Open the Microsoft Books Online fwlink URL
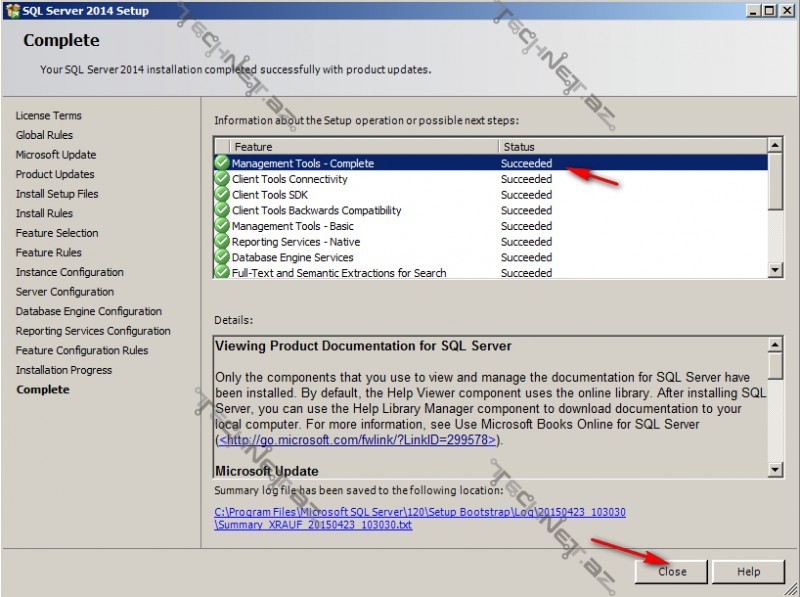 357,440
